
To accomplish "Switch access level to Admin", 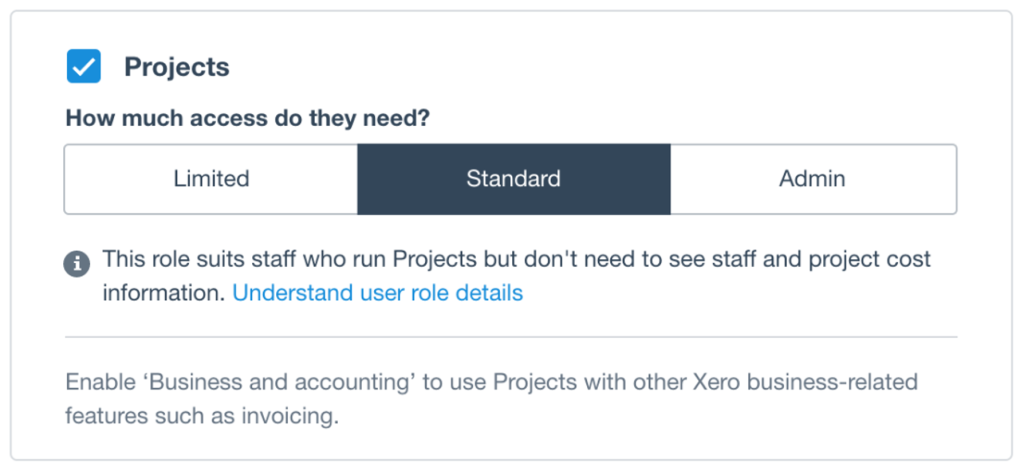I will (x=813, y=179).
